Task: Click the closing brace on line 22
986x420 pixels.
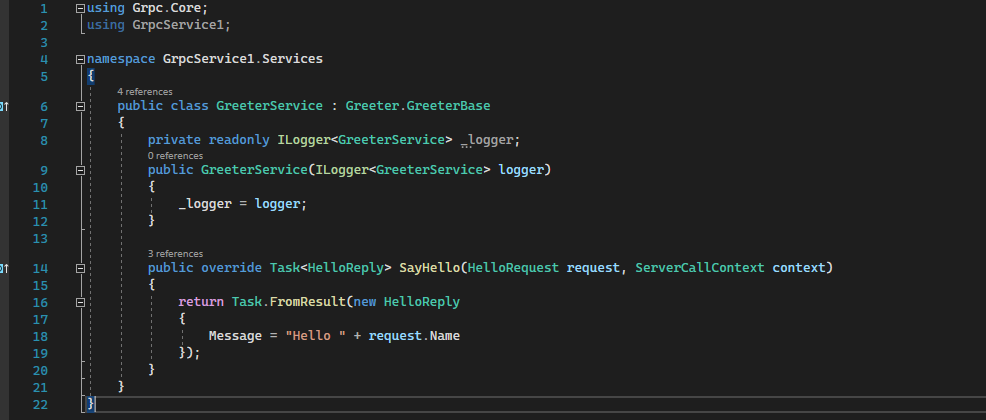Action: [x=91, y=403]
